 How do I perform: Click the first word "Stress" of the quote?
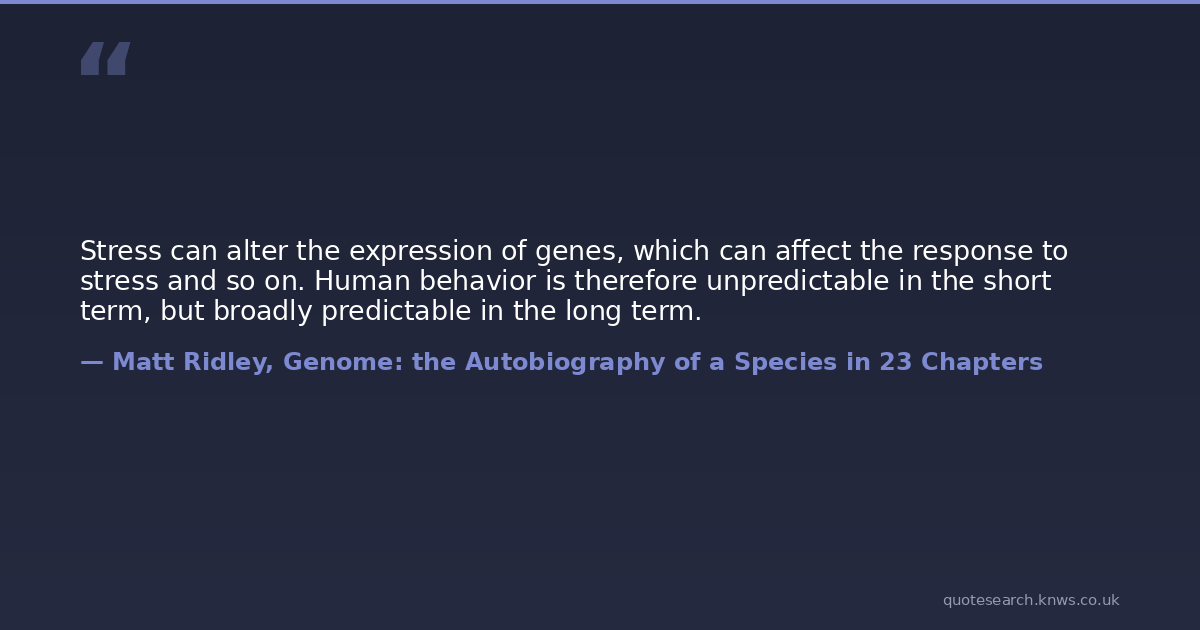120,251
